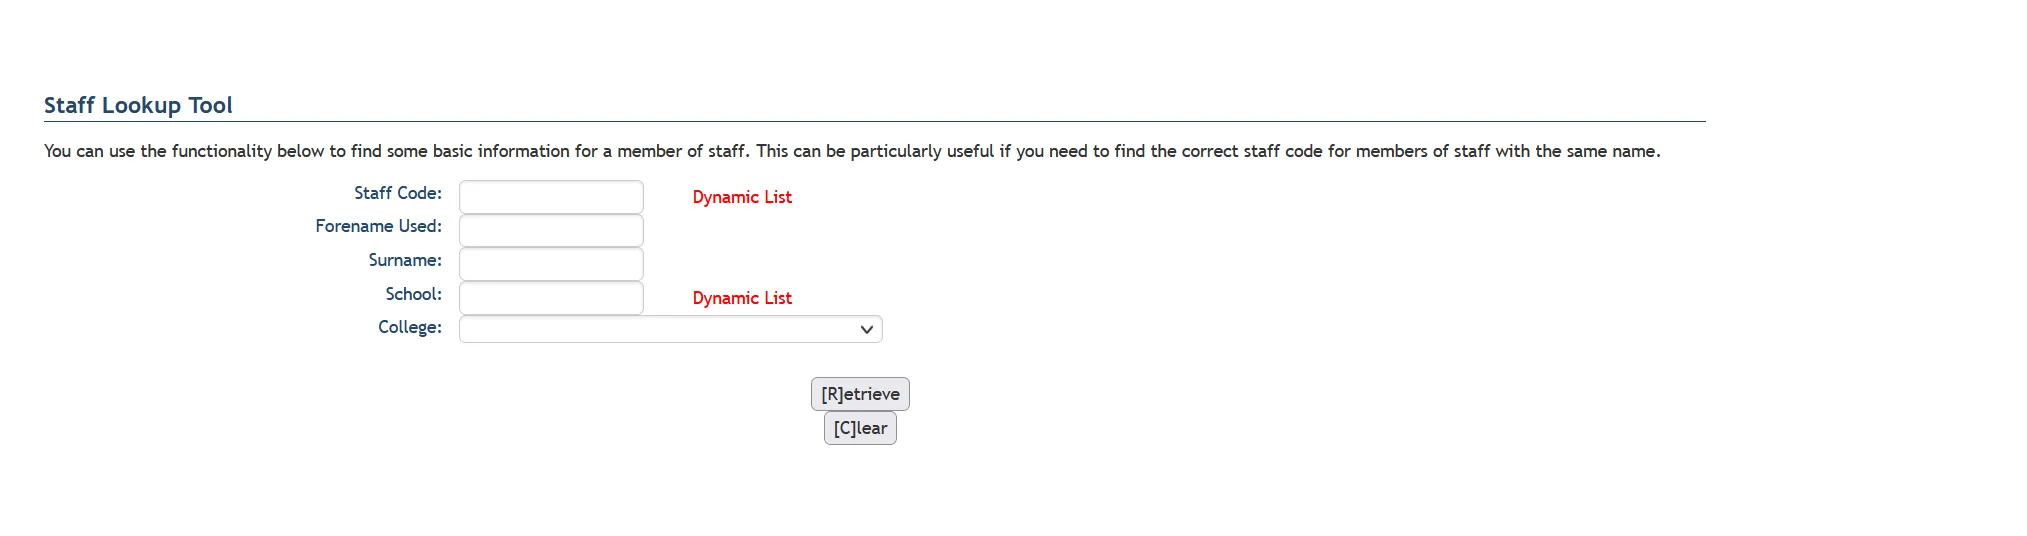Open the College dropdown list
The width and height of the screenshot is (2027, 536).
(x=670, y=329)
